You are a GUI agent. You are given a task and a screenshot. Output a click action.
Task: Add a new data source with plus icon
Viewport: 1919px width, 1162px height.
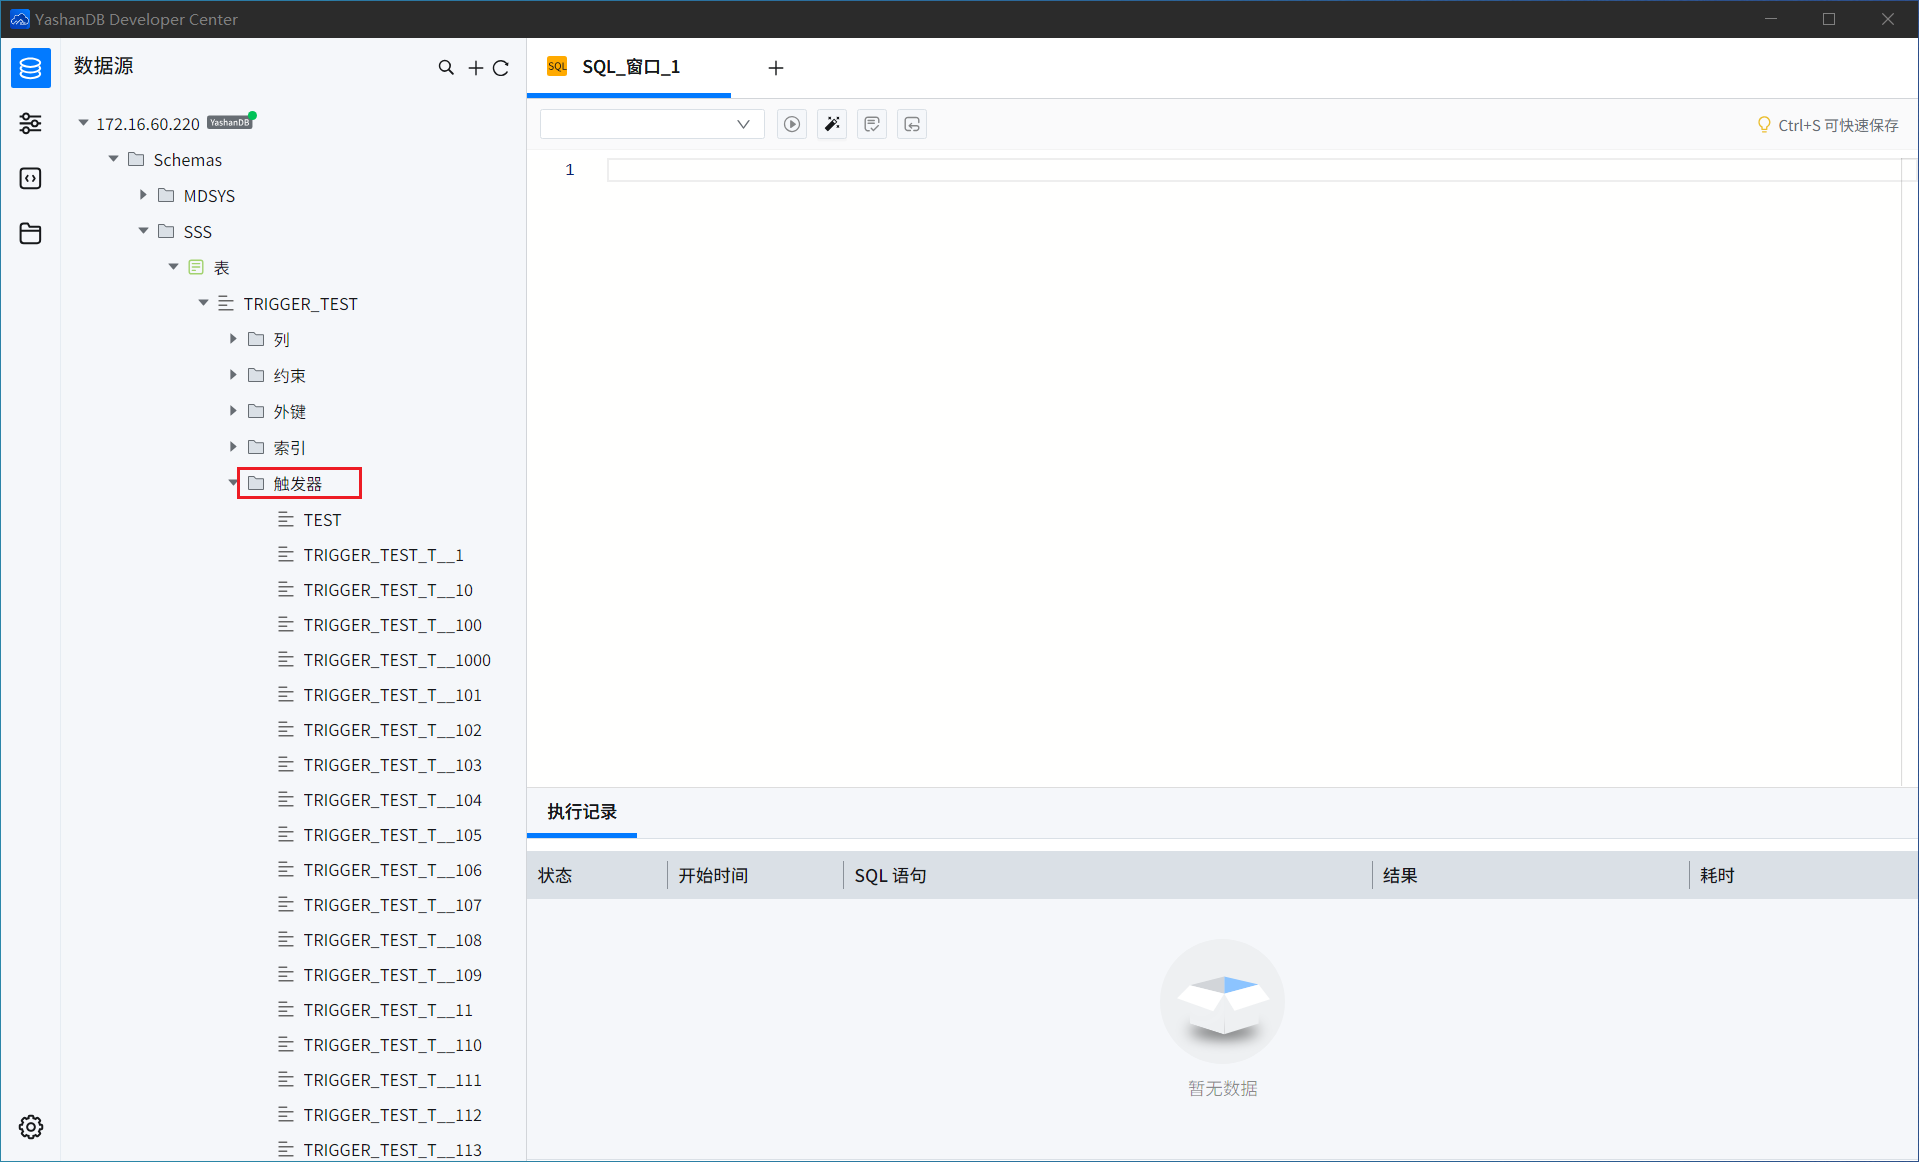click(475, 68)
